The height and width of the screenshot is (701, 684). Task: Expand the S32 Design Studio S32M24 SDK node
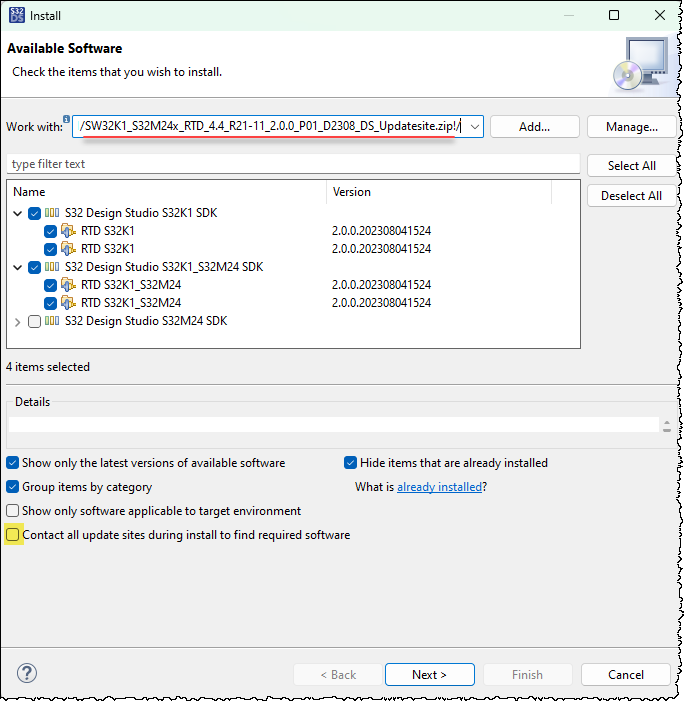click(x=18, y=322)
